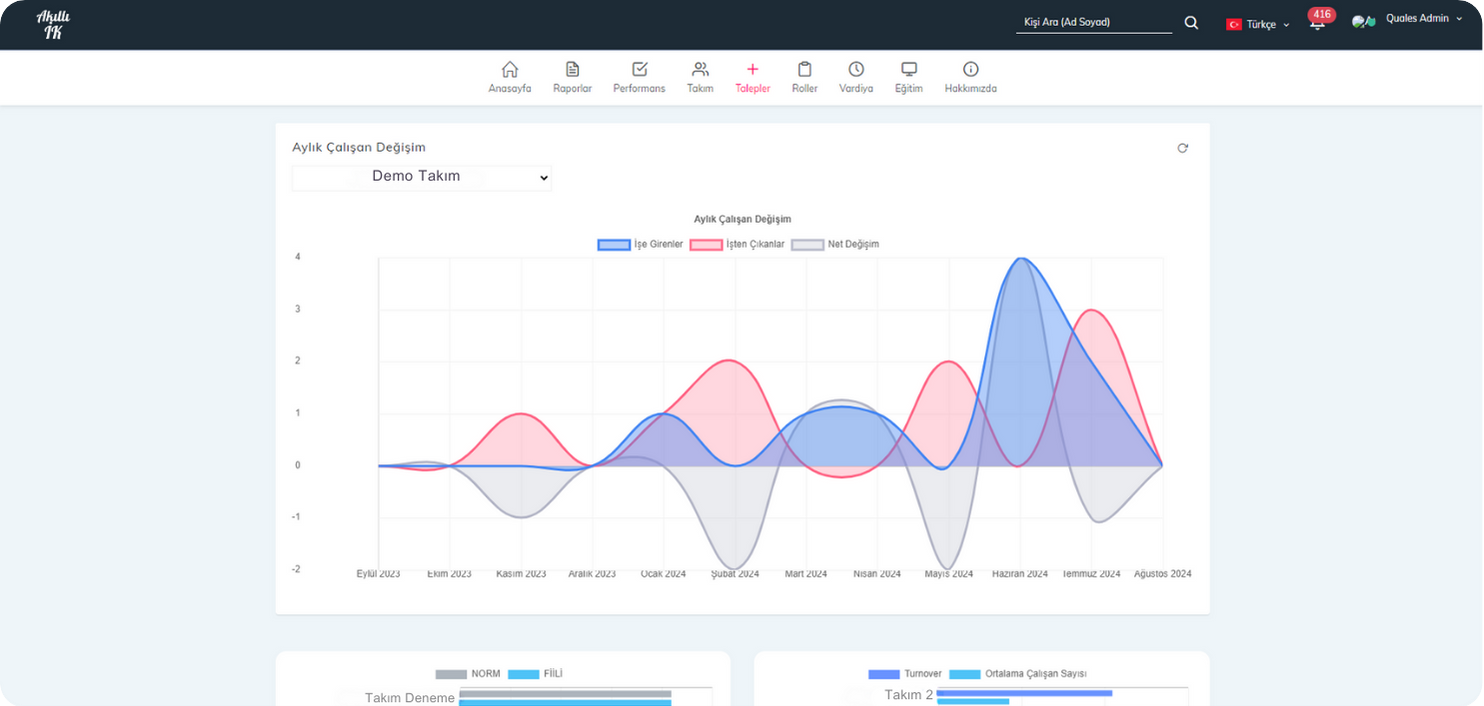Click the Temmuz 2024 axis label
This screenshot has width=1484, height=706.
1091,574
